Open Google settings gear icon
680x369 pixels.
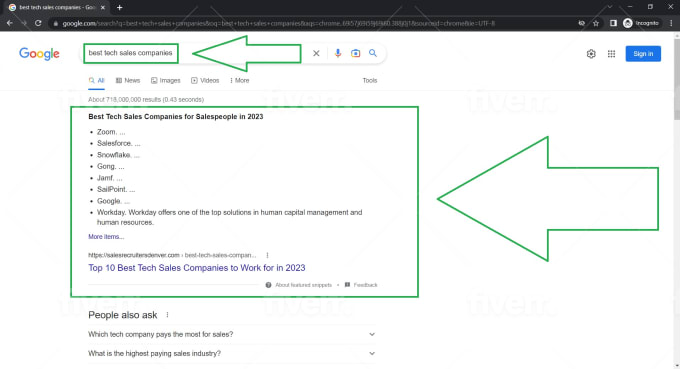(x=591, y=54)
